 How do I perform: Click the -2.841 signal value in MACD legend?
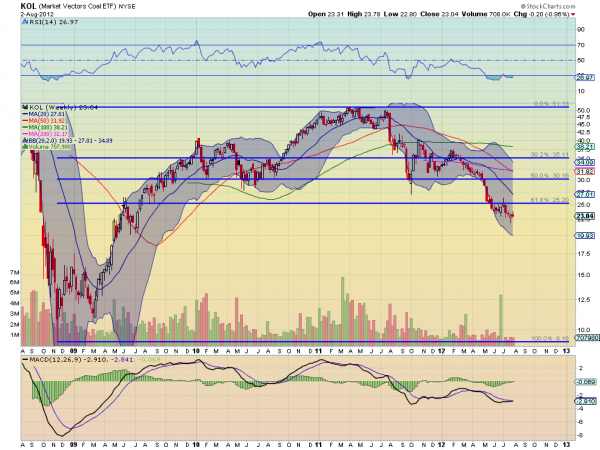click(122, 360)
